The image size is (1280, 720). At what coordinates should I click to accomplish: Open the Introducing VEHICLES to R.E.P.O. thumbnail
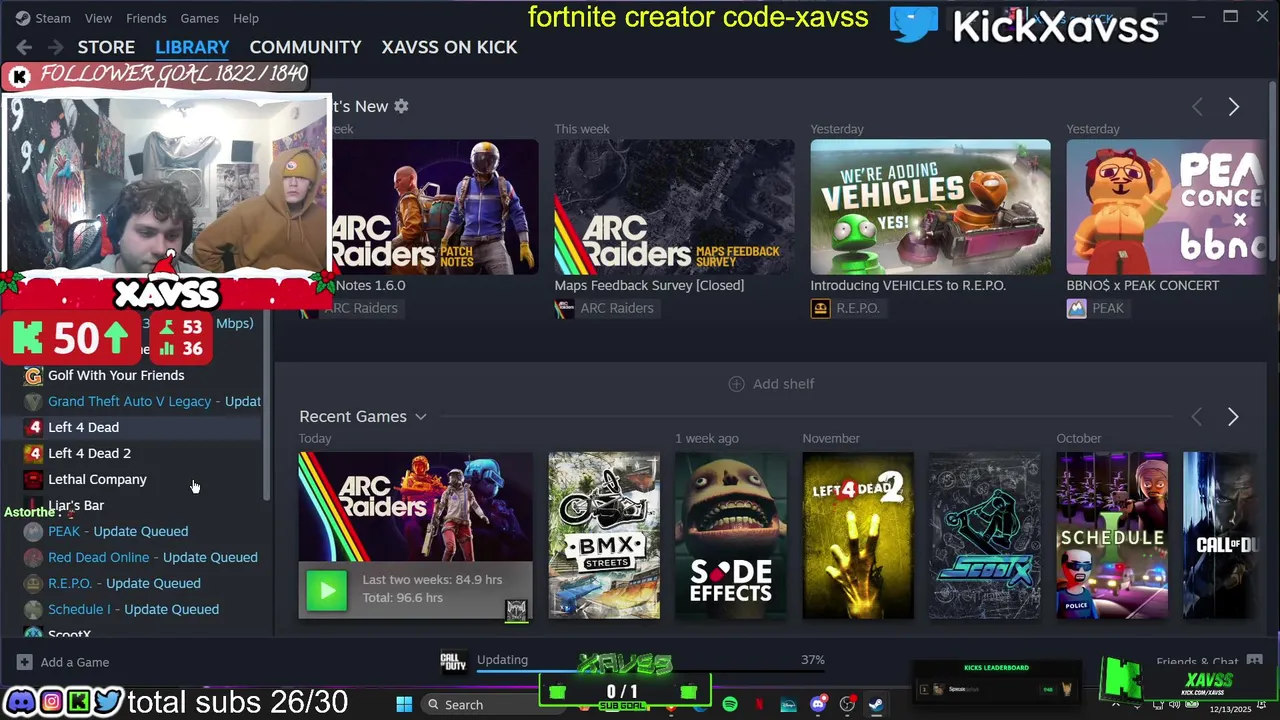930,207
